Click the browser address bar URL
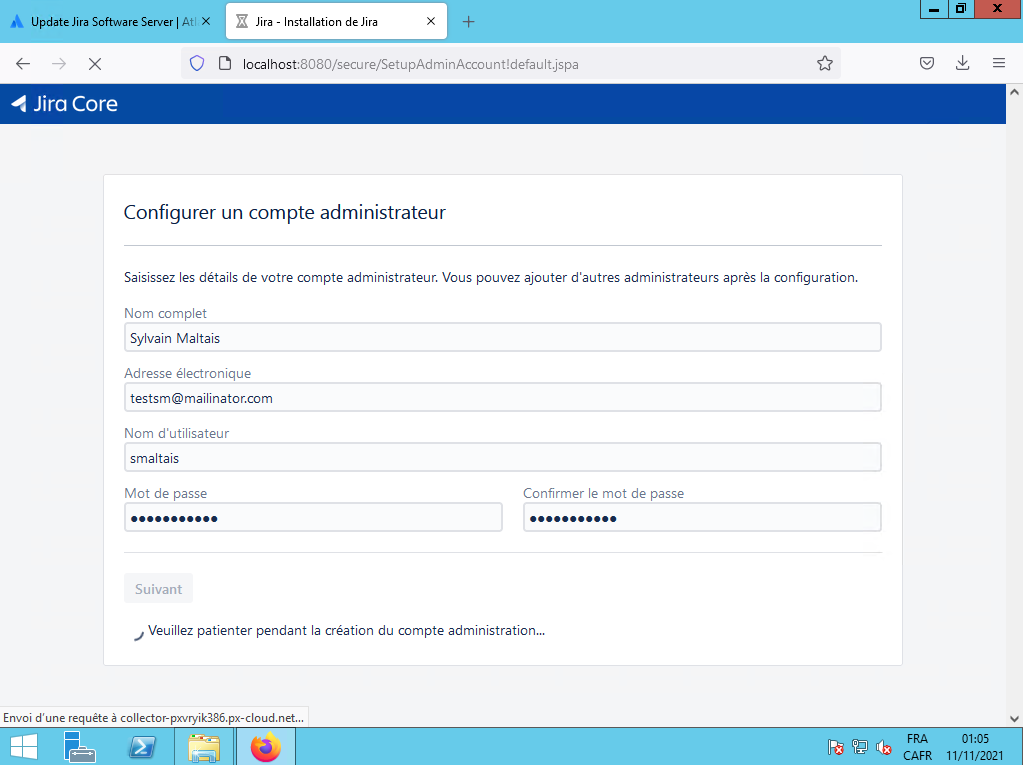Viewport: 1023px width, 765px height. click(410, 63)
